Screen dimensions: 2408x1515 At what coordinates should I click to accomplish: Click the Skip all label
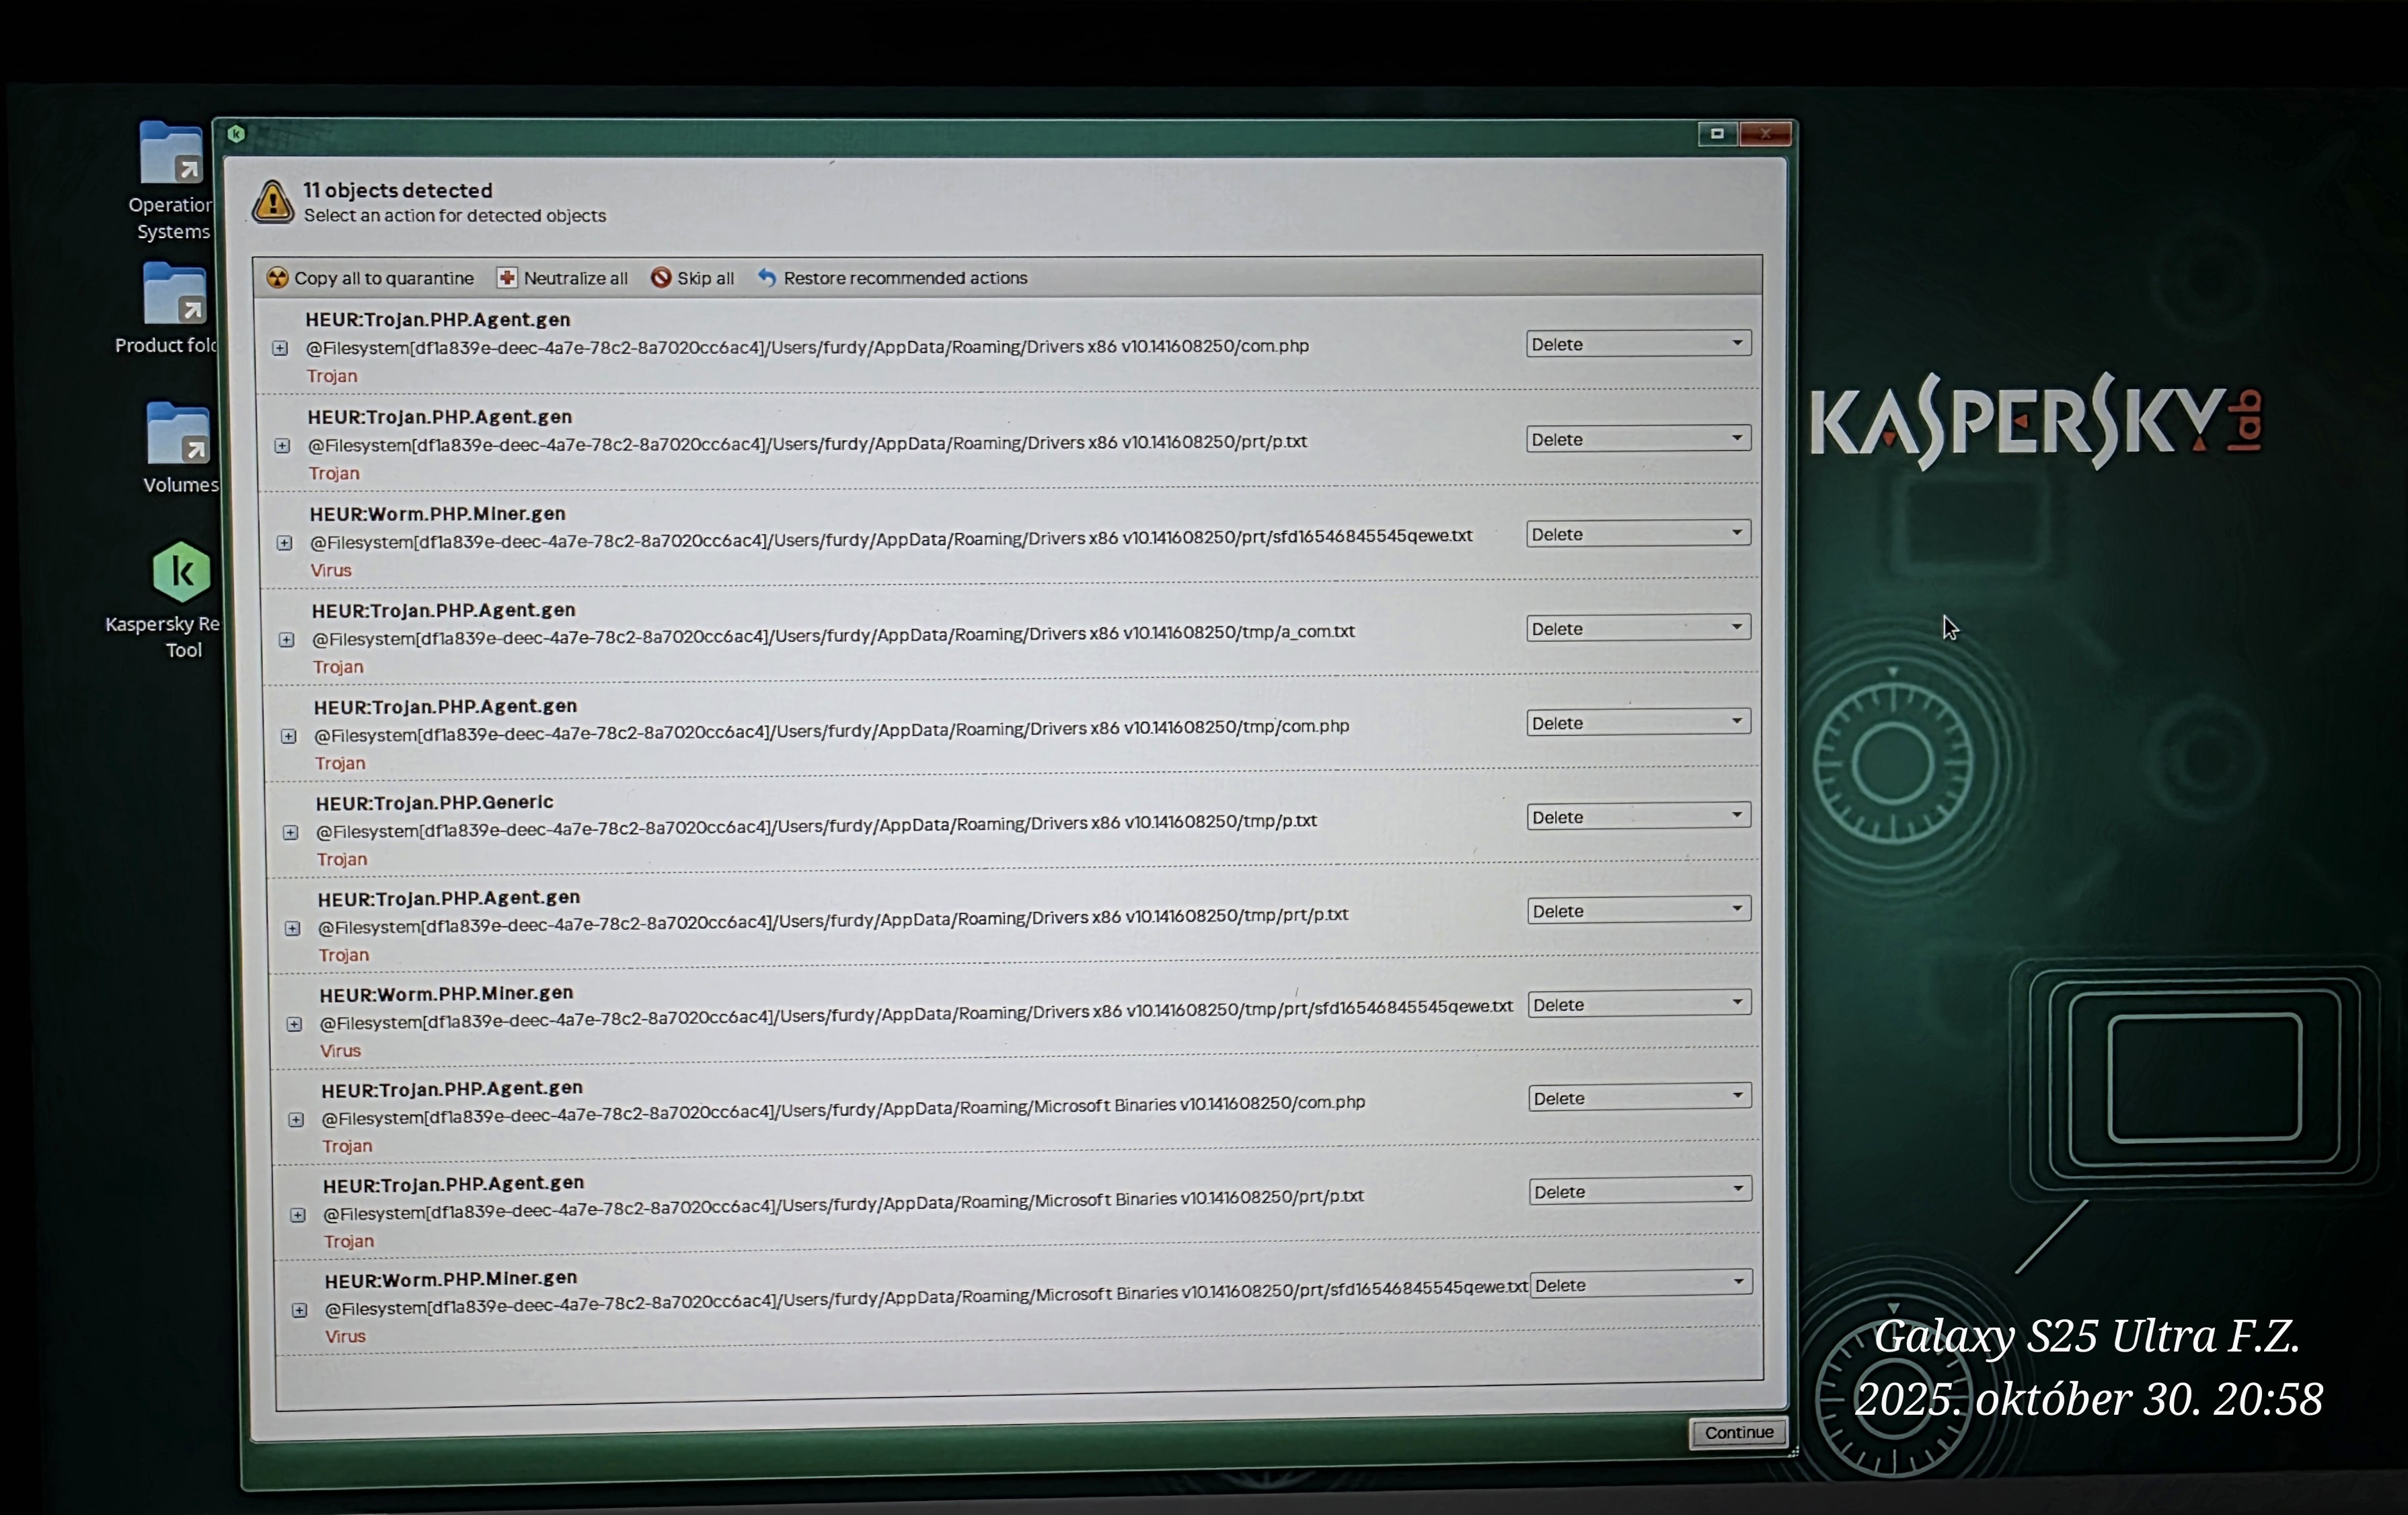pyautogui.click(x=705, y=278)
